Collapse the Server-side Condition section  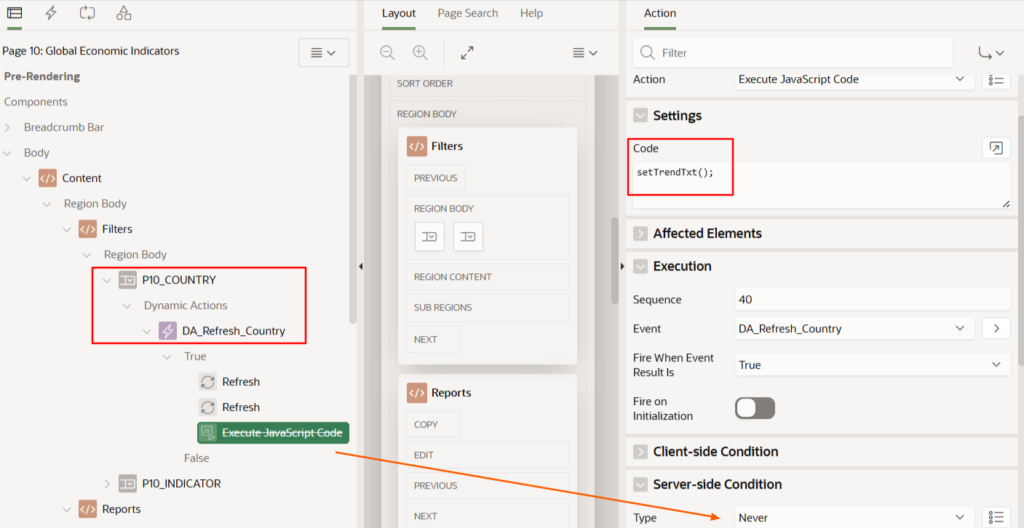pyautogui.click(x=640, y=484)
